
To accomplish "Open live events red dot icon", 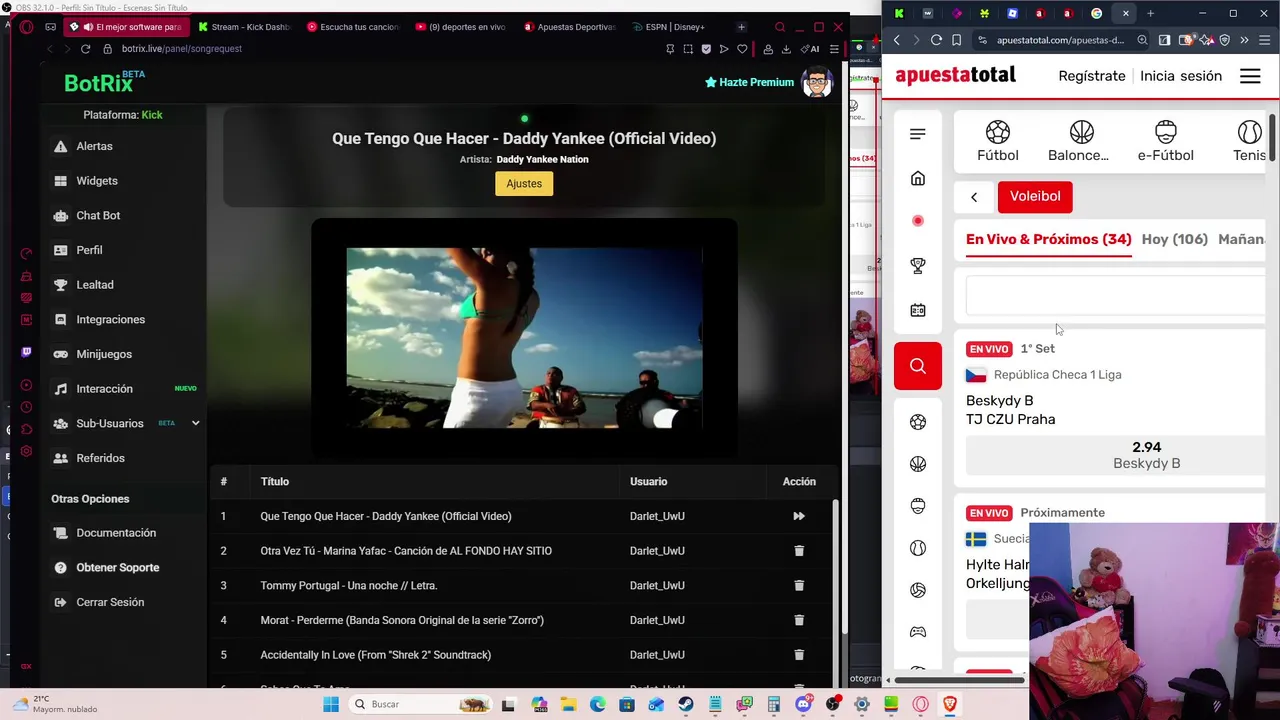I will (918, 221).
